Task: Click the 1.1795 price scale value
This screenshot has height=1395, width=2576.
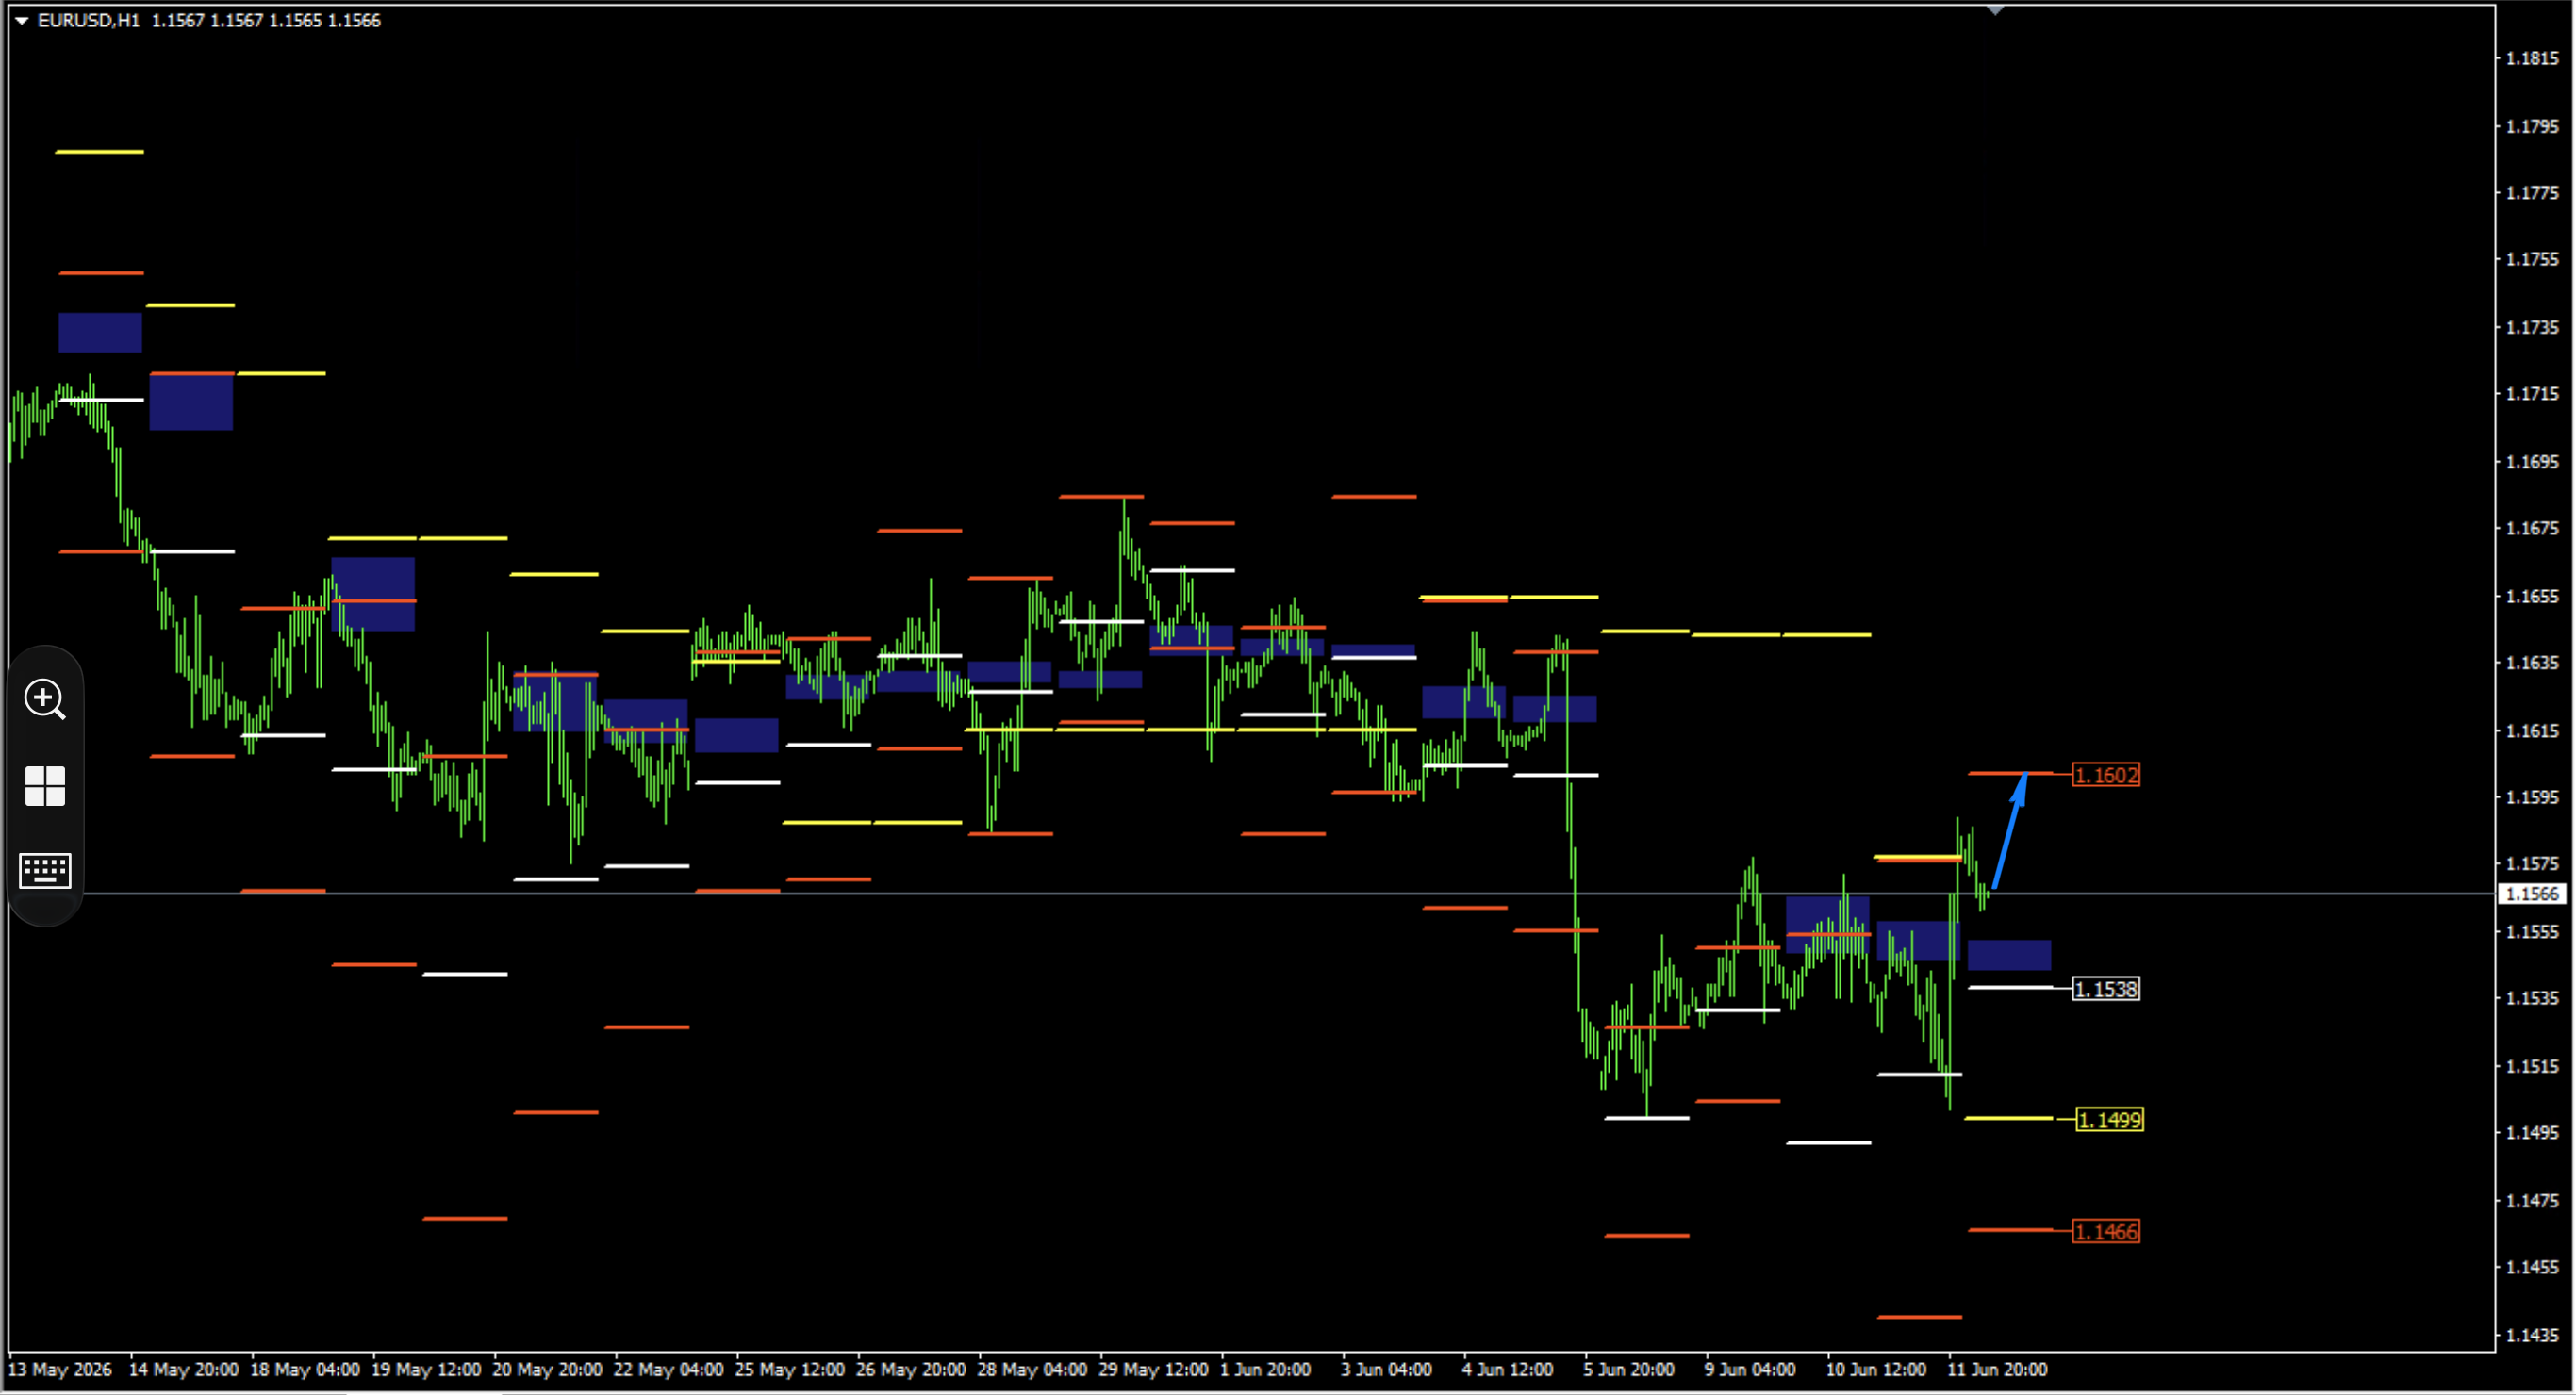Action: 2532,126
